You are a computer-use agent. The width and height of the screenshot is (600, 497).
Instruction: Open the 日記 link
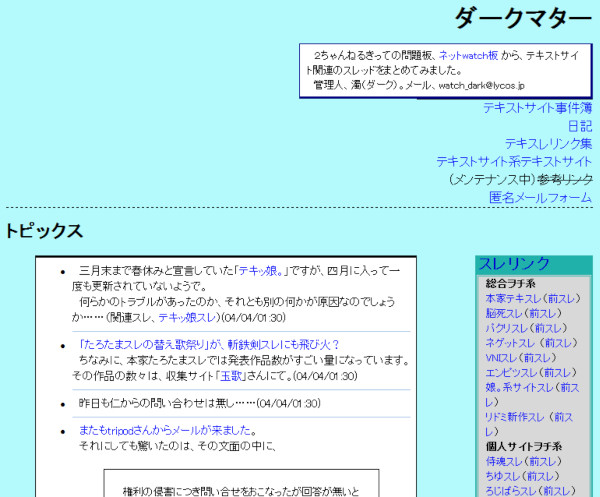coord(580,126)
